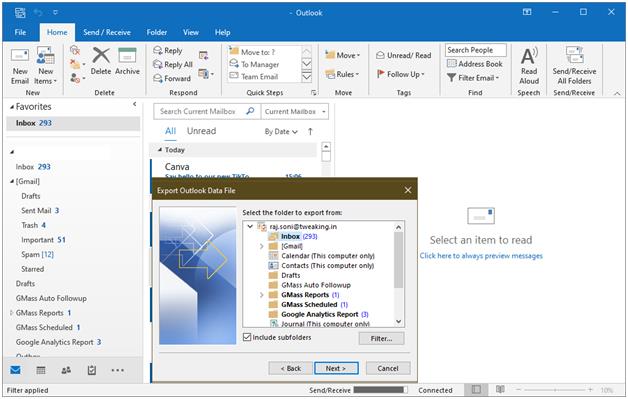Cancel the export dialog
This screenshot has width=628, height=399.
click(388, 368)
